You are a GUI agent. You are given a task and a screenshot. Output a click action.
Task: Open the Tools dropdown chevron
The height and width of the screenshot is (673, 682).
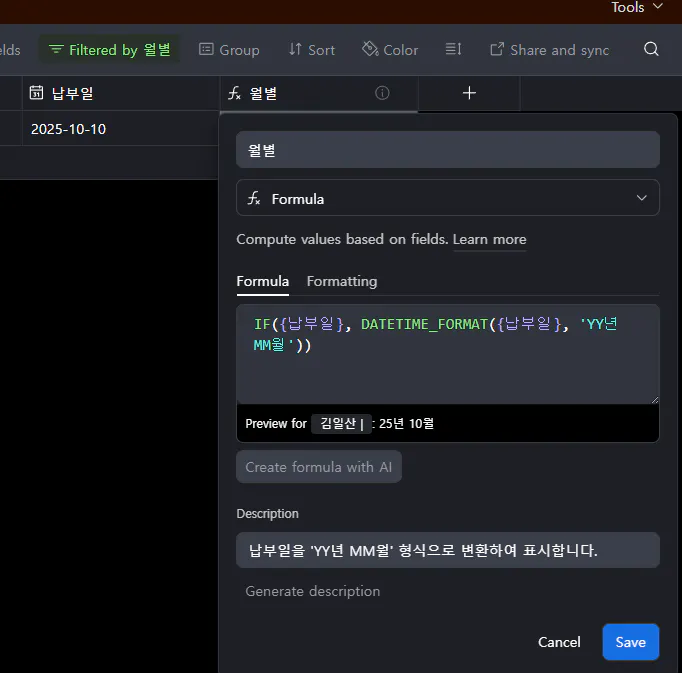tap(658, 6)
